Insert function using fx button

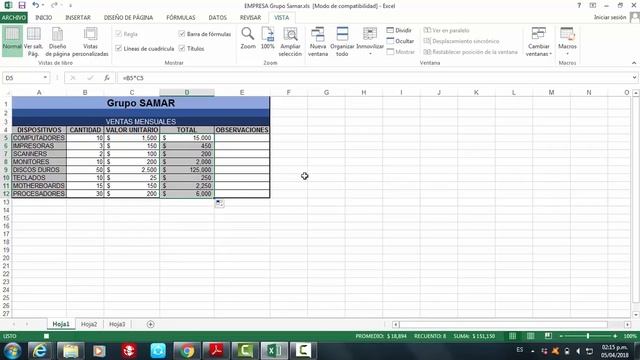(107, 78)
